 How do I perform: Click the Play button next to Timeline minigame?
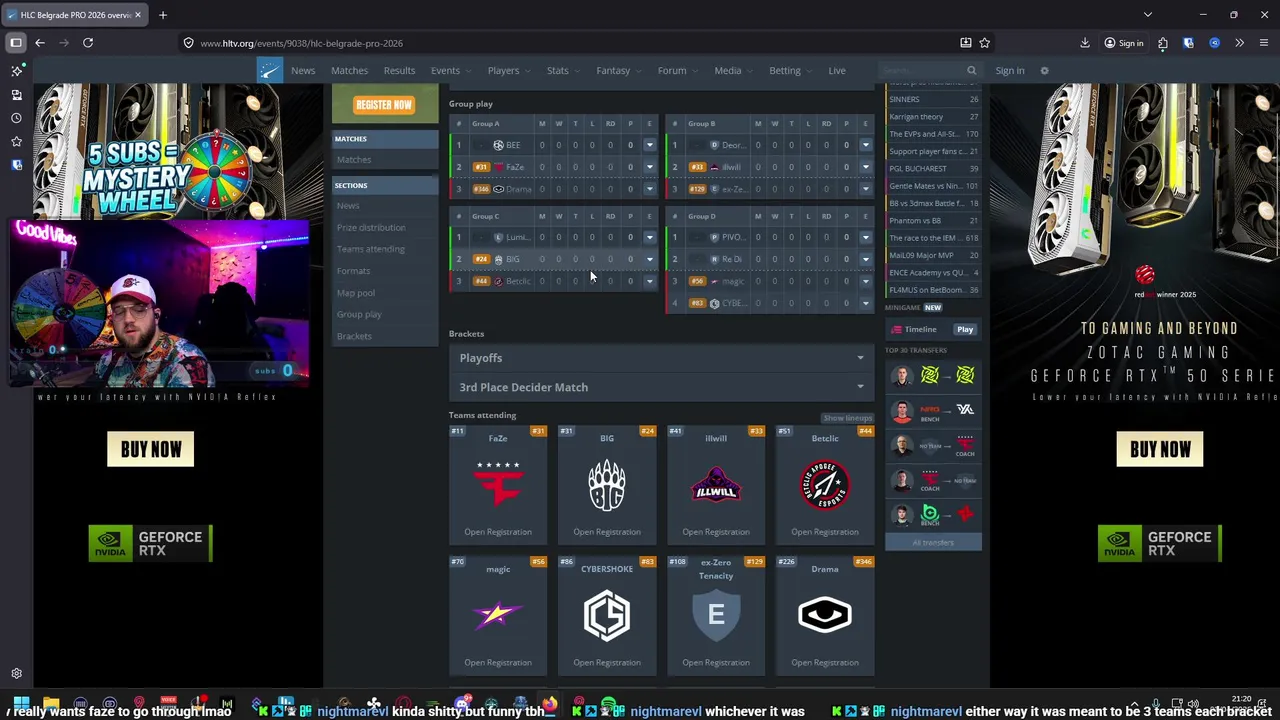965,329
